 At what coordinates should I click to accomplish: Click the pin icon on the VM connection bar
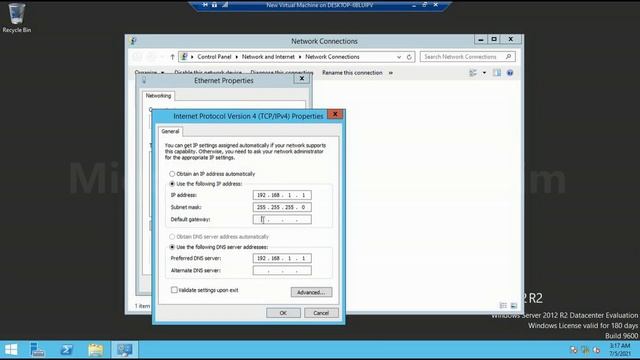pyautogui.click(x=204, y=5)
